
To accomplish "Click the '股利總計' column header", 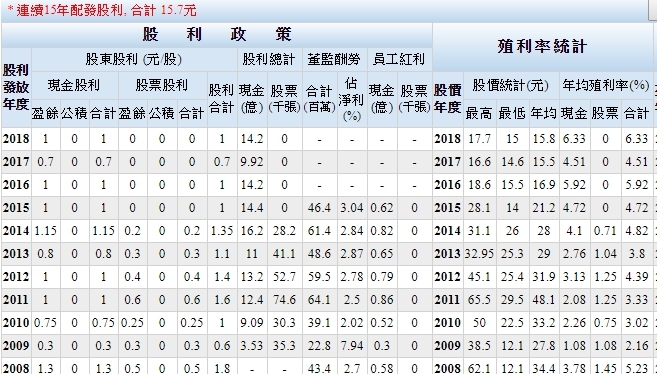I will click(x=269, y=59).
